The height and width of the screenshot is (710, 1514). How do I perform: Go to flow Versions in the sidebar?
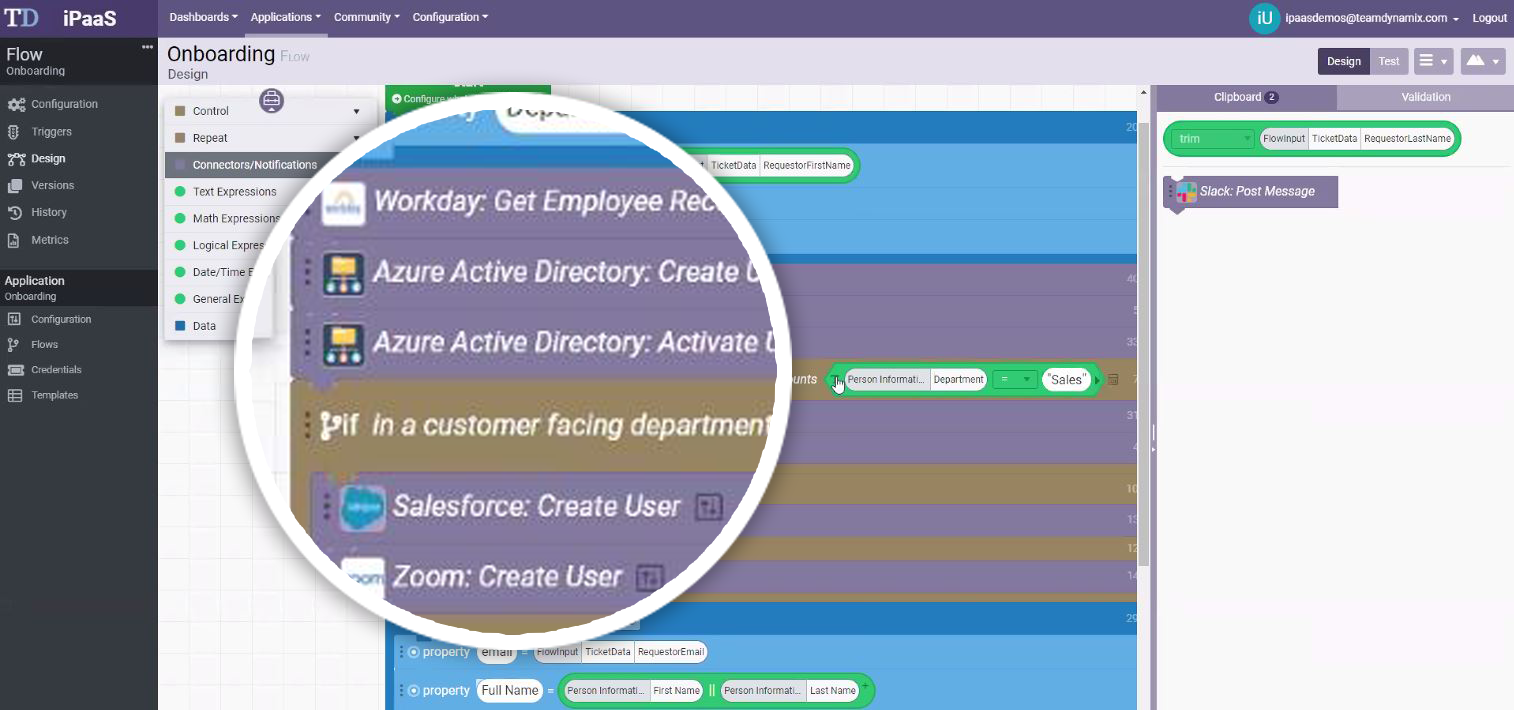(52, 185)
